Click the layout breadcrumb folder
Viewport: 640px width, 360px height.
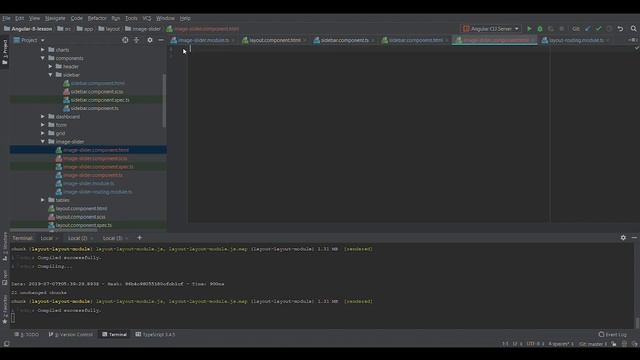pos(109,29)
